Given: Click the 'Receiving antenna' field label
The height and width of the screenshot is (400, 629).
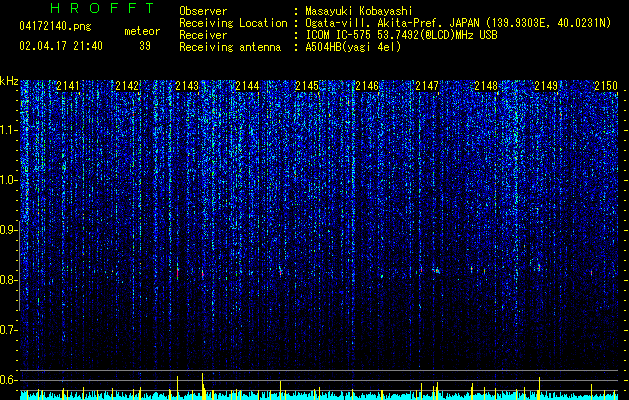Looking at the screenshot, I should tap(230, 47).
